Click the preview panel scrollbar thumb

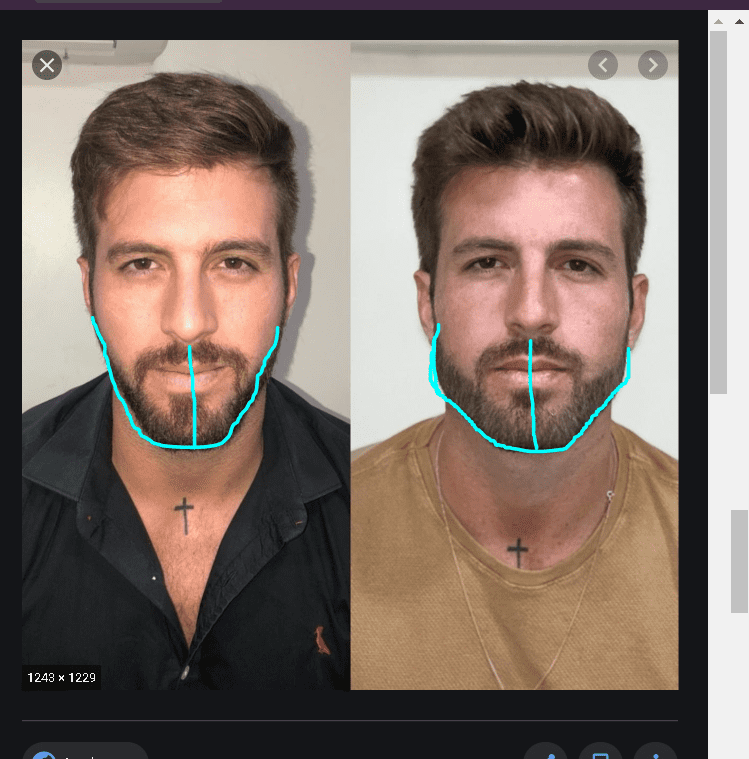pyautogui.click(x=718, y=210)
